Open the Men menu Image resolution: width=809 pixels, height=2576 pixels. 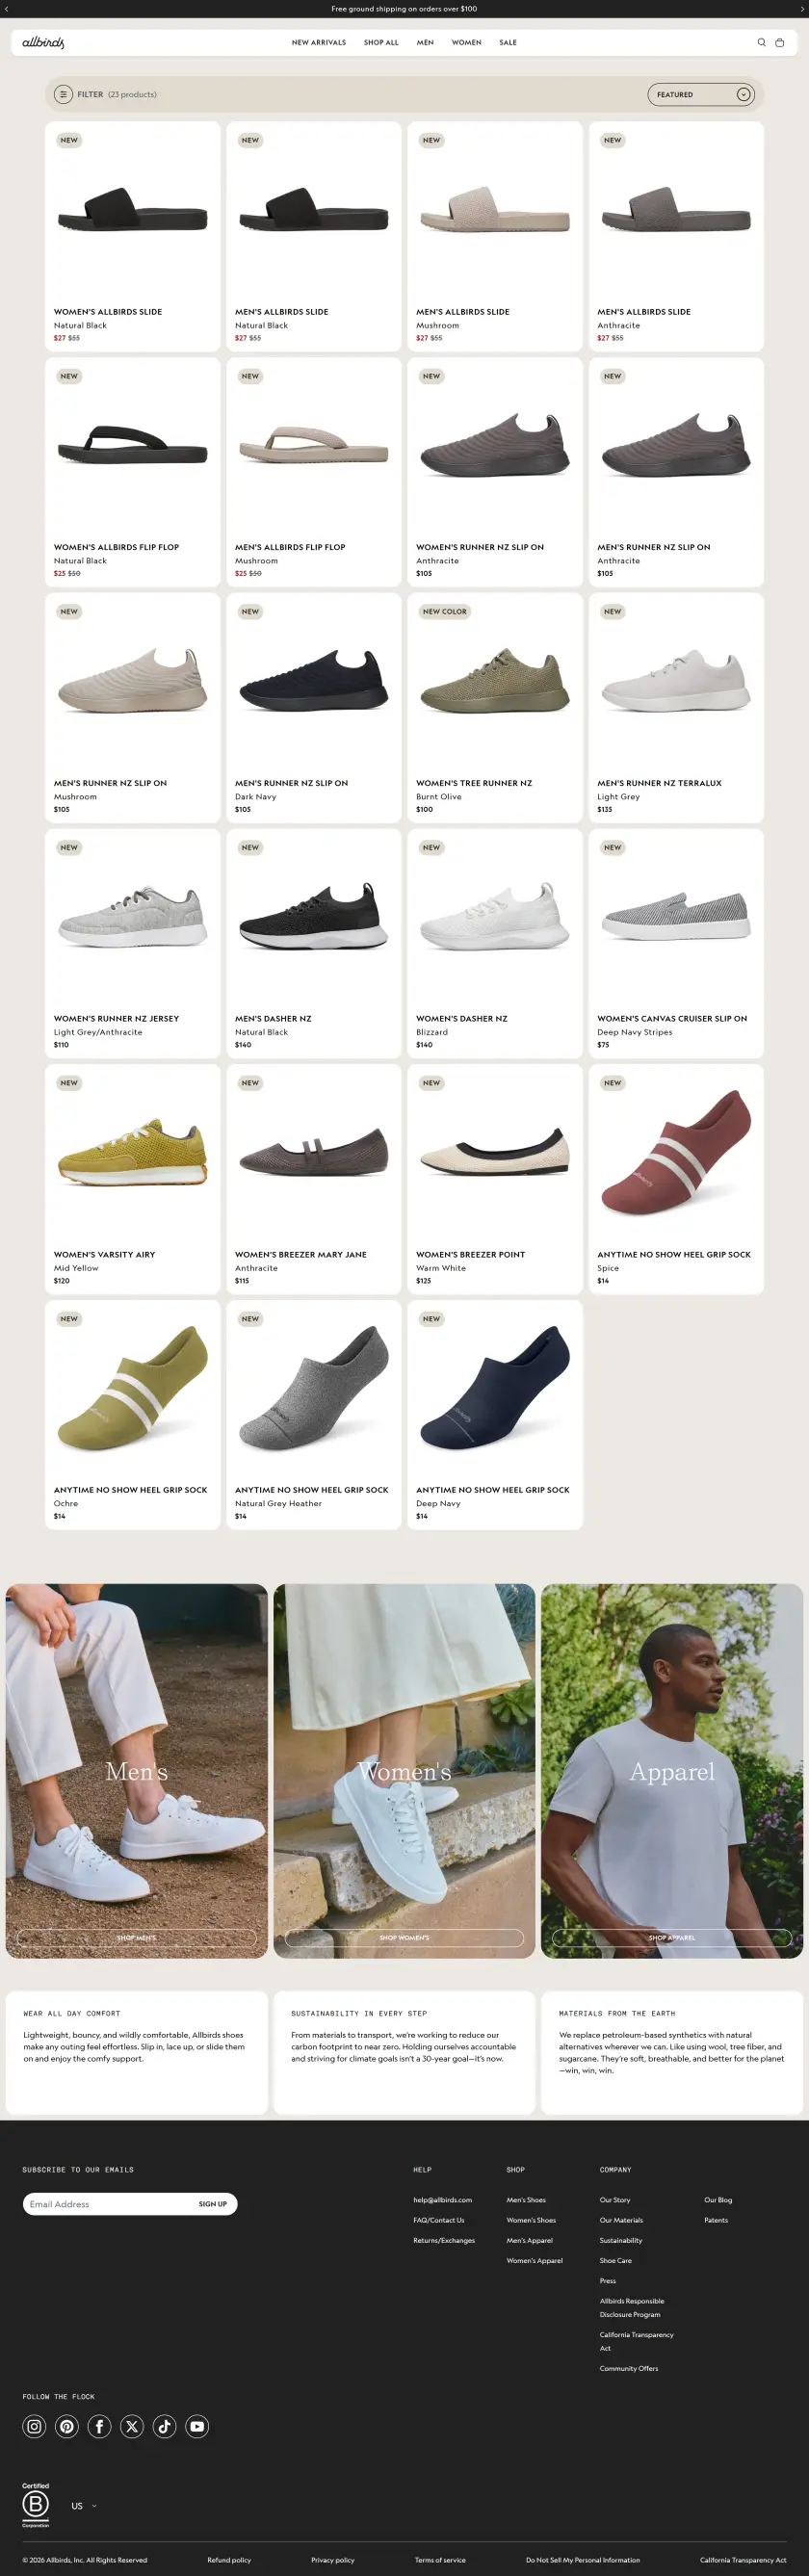pyautogui.click(x=425, y=43)
